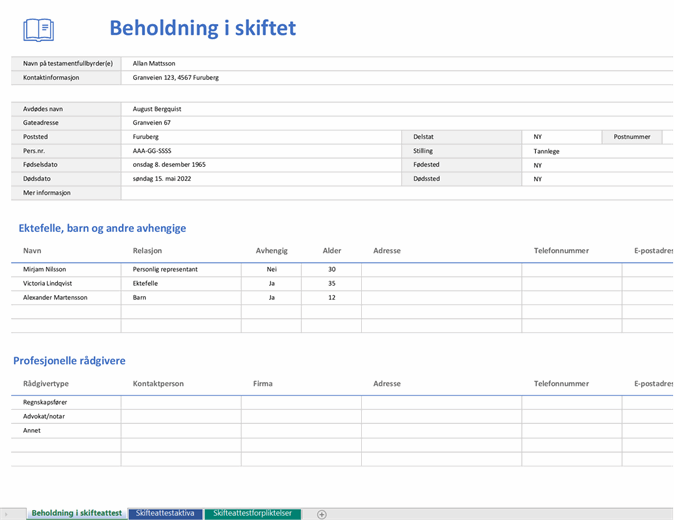Select the Relasjon column header
This screenshot has height=520, width=675.
click(147, 251)
